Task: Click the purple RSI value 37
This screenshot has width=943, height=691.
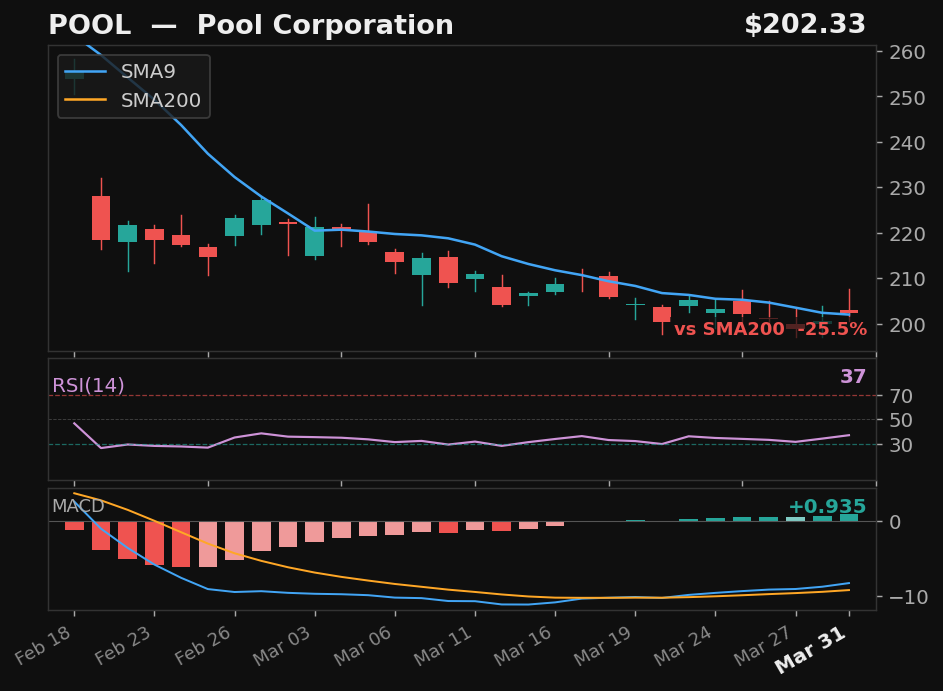Action: tap(855, 377)
